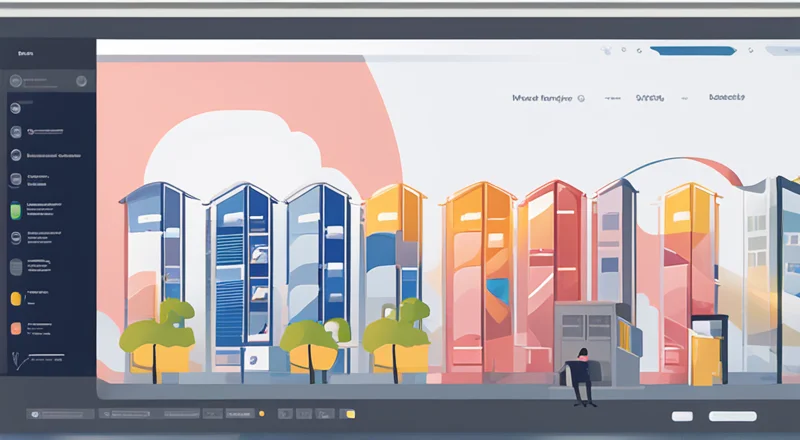Click the yellow icon in the left sidebar

tap(15, 298)
